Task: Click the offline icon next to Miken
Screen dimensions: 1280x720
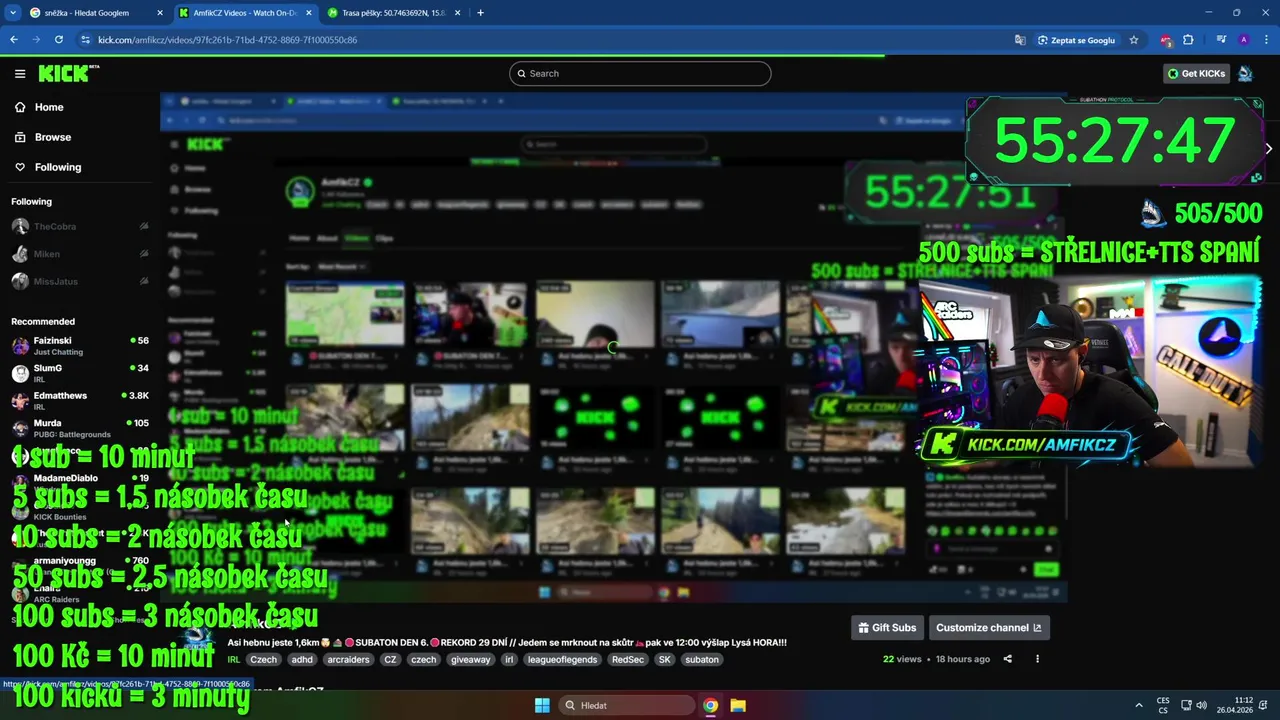Action: tap(143, 254)
